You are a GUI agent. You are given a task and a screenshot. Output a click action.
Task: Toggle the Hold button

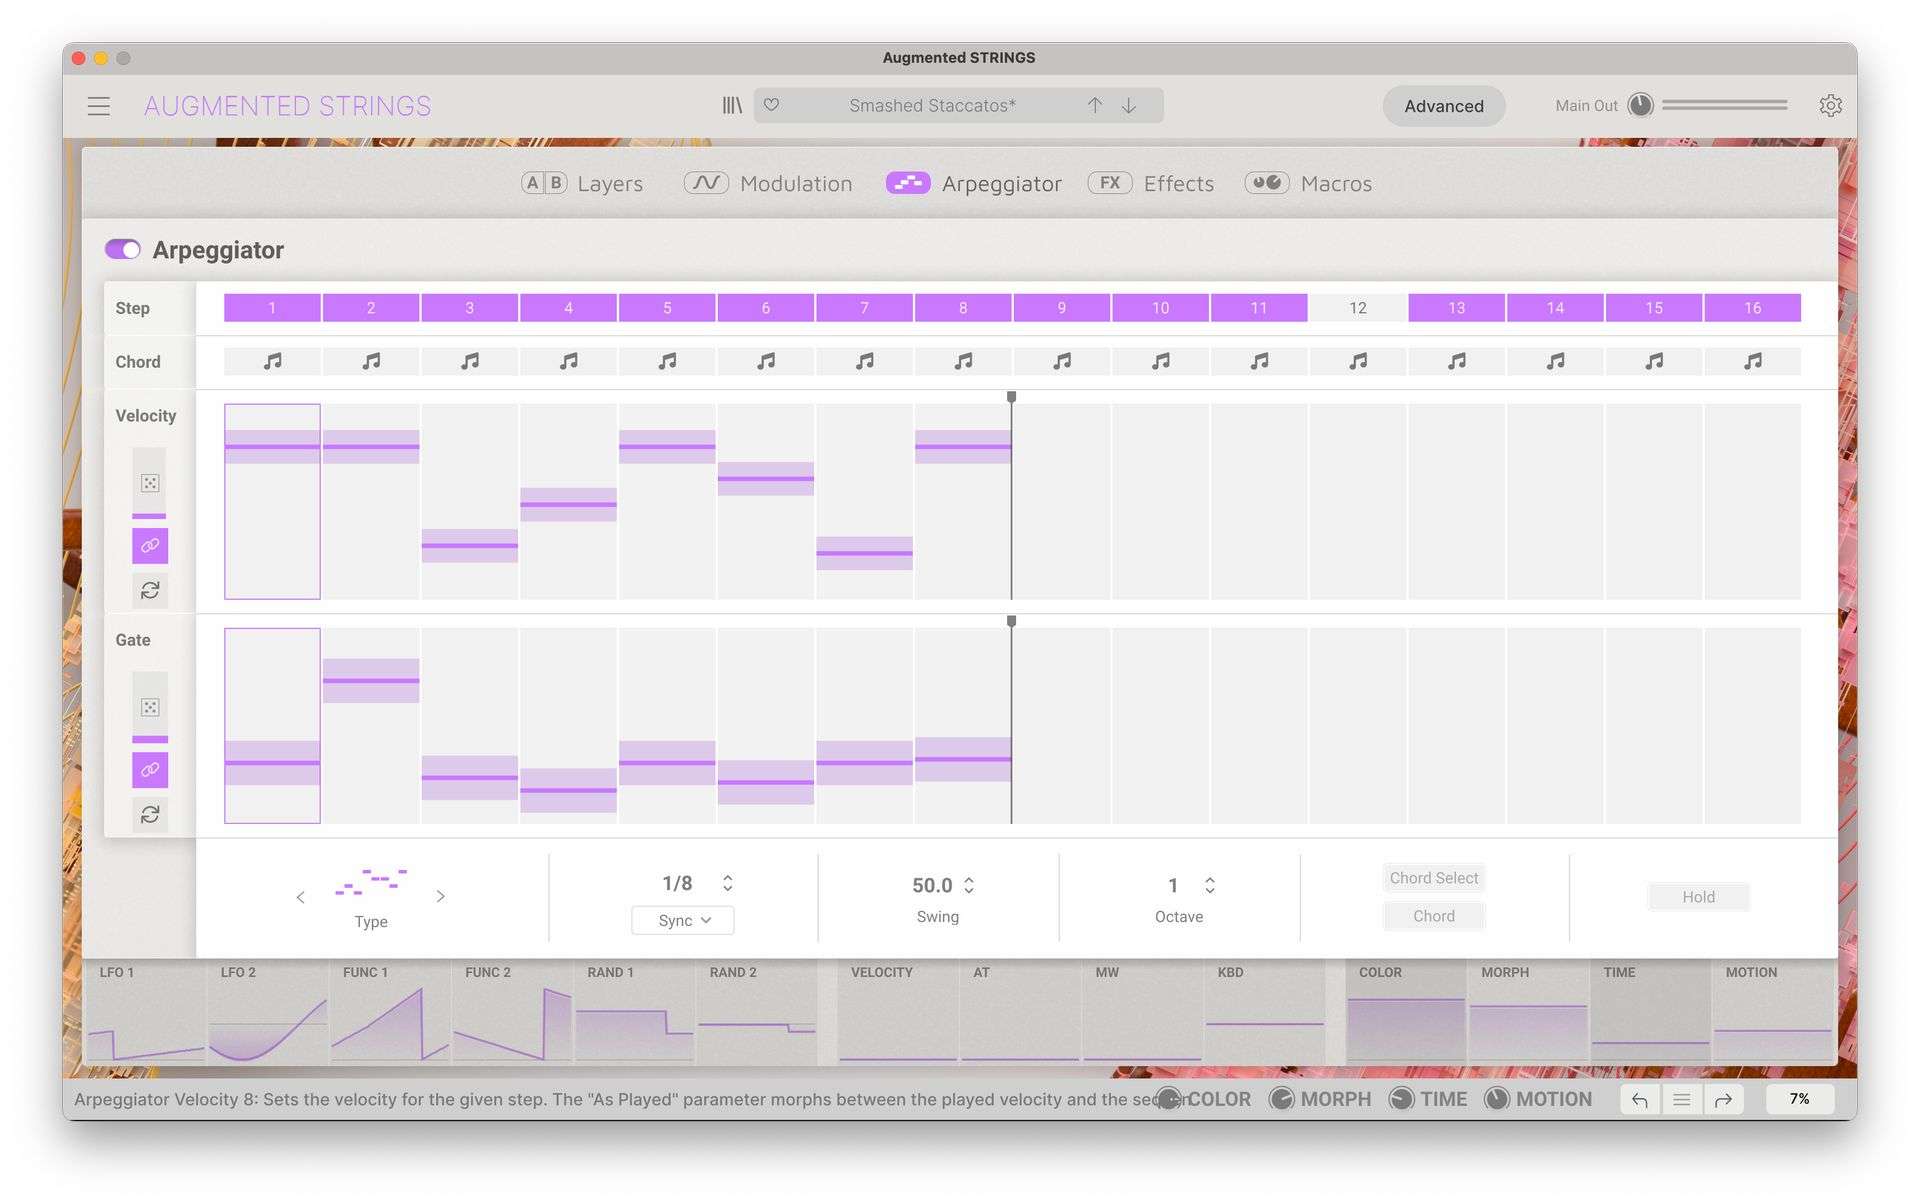tap(1698, 897)
